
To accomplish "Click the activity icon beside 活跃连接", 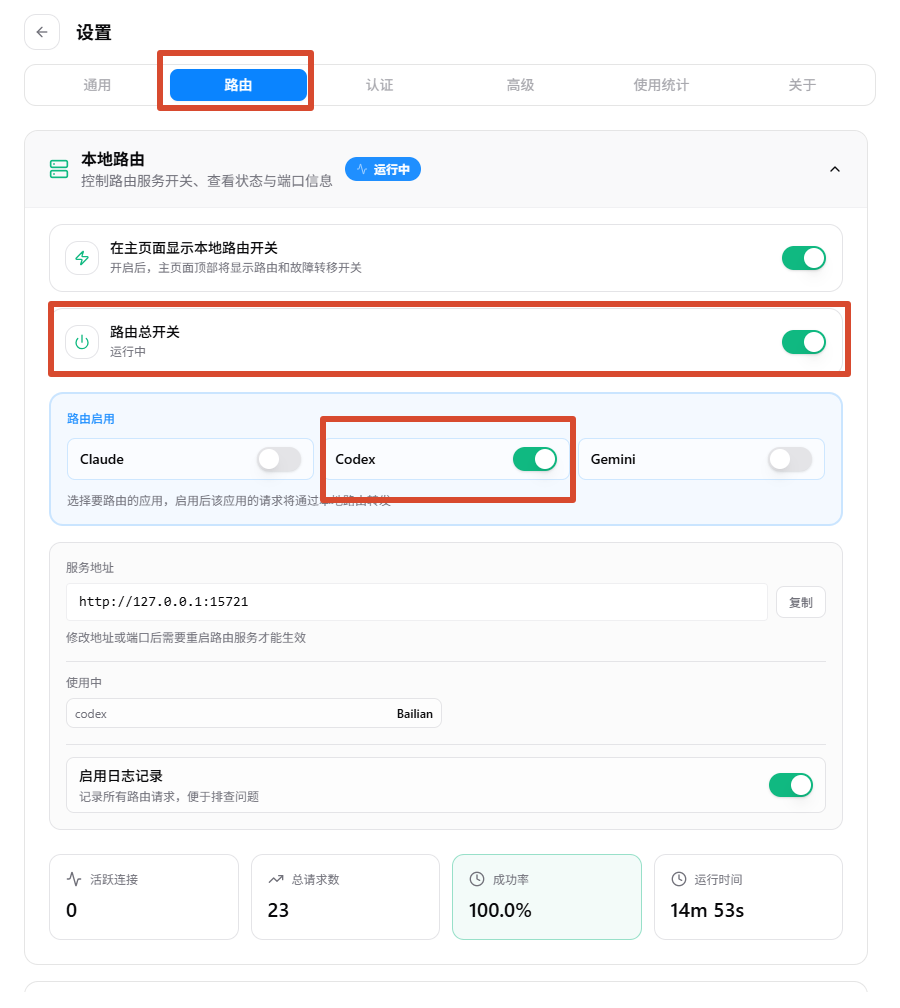I will [74, 879].
